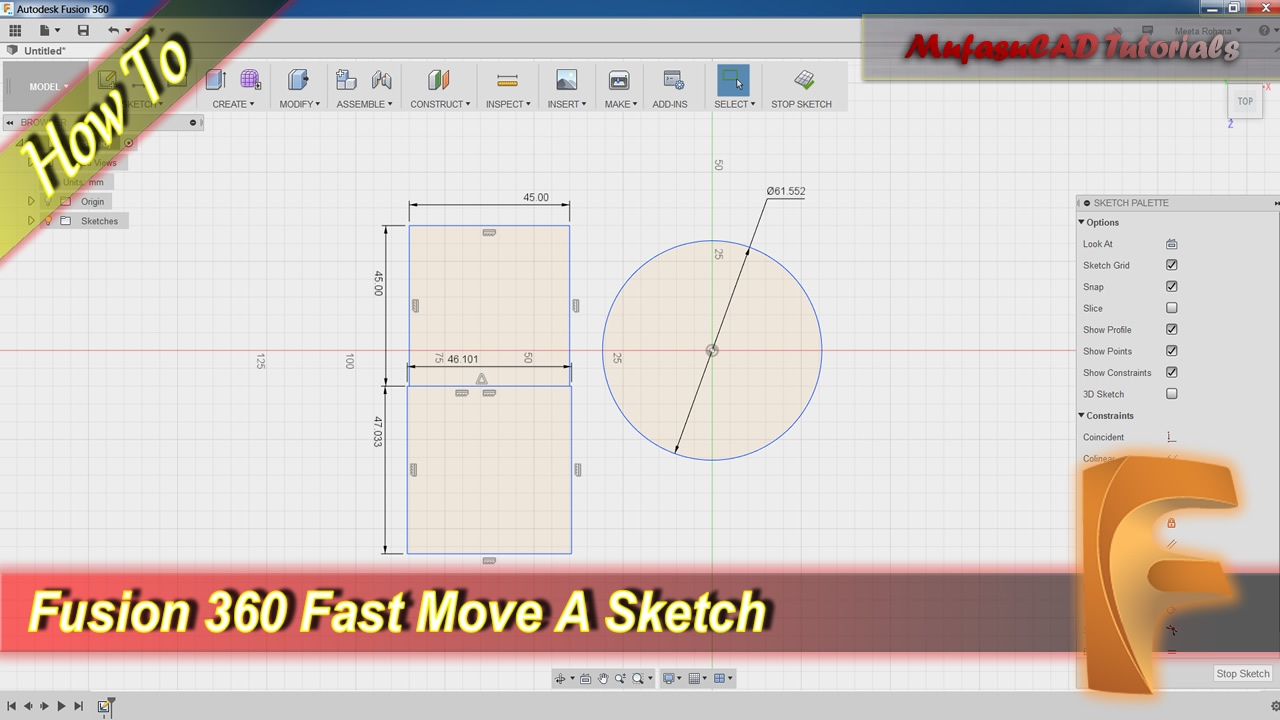Click the Insert image icon in toolbar
This screenshot has height=720, width=1280.
(x=566, y=81)
